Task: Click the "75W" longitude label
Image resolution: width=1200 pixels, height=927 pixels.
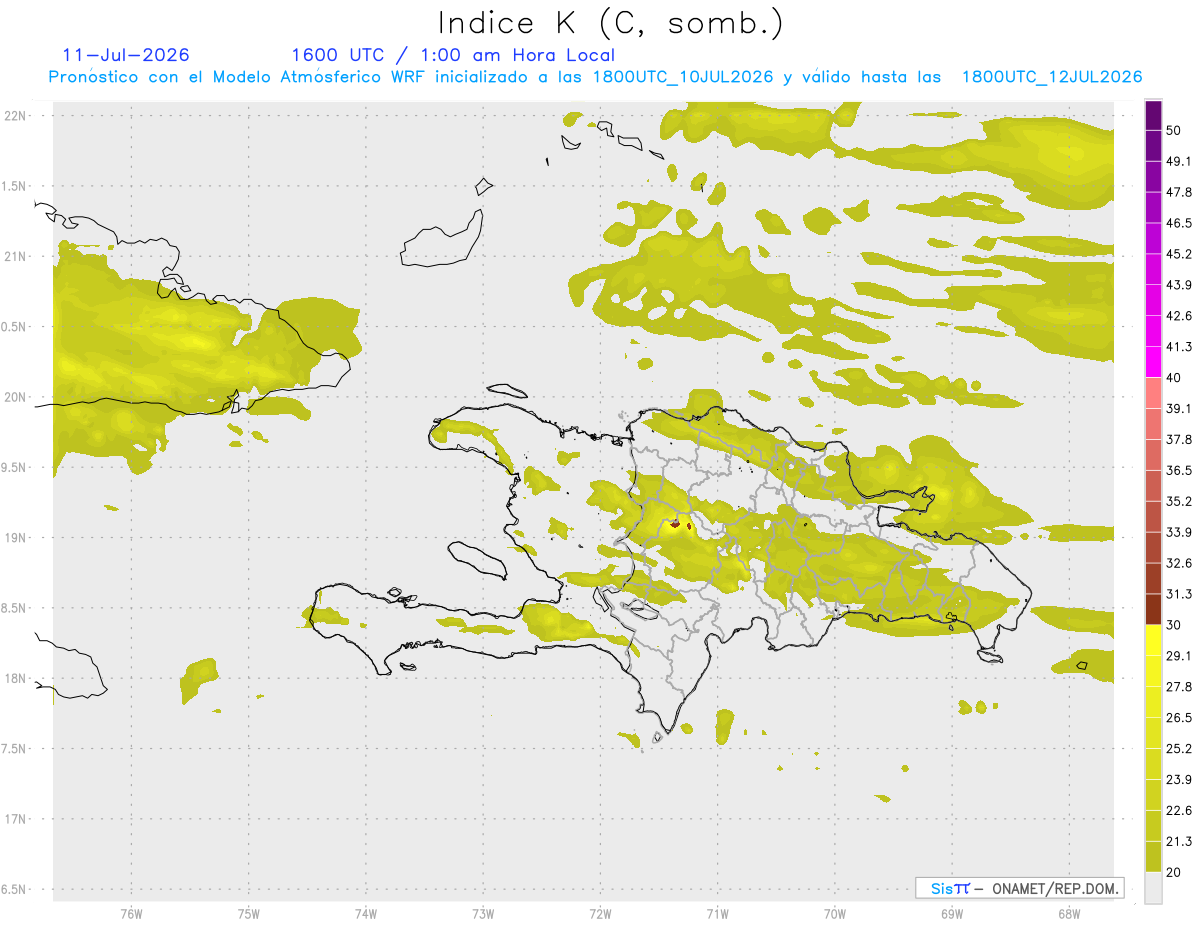Action: [x=249, y=914]
